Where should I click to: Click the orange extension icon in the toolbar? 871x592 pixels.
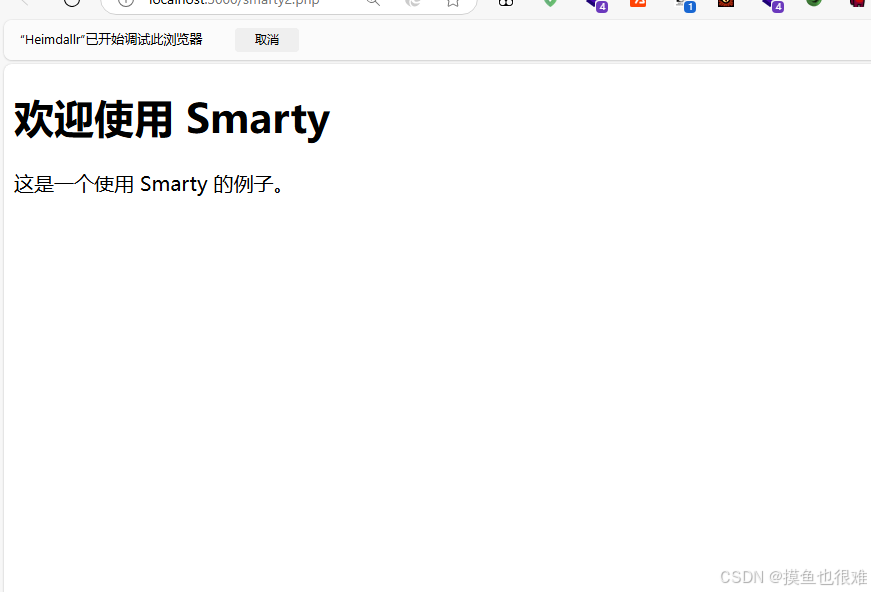638,4
